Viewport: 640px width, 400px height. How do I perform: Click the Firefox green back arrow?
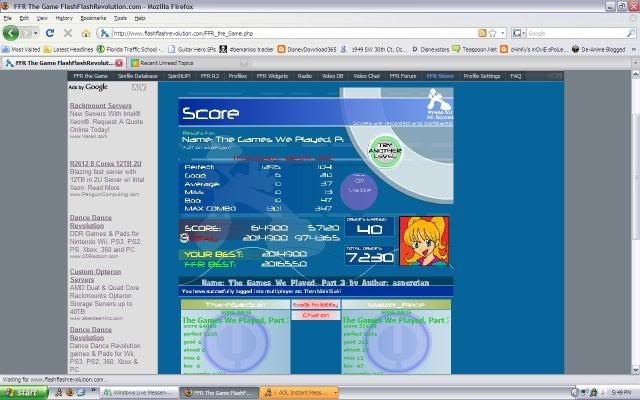pos(13,32)
